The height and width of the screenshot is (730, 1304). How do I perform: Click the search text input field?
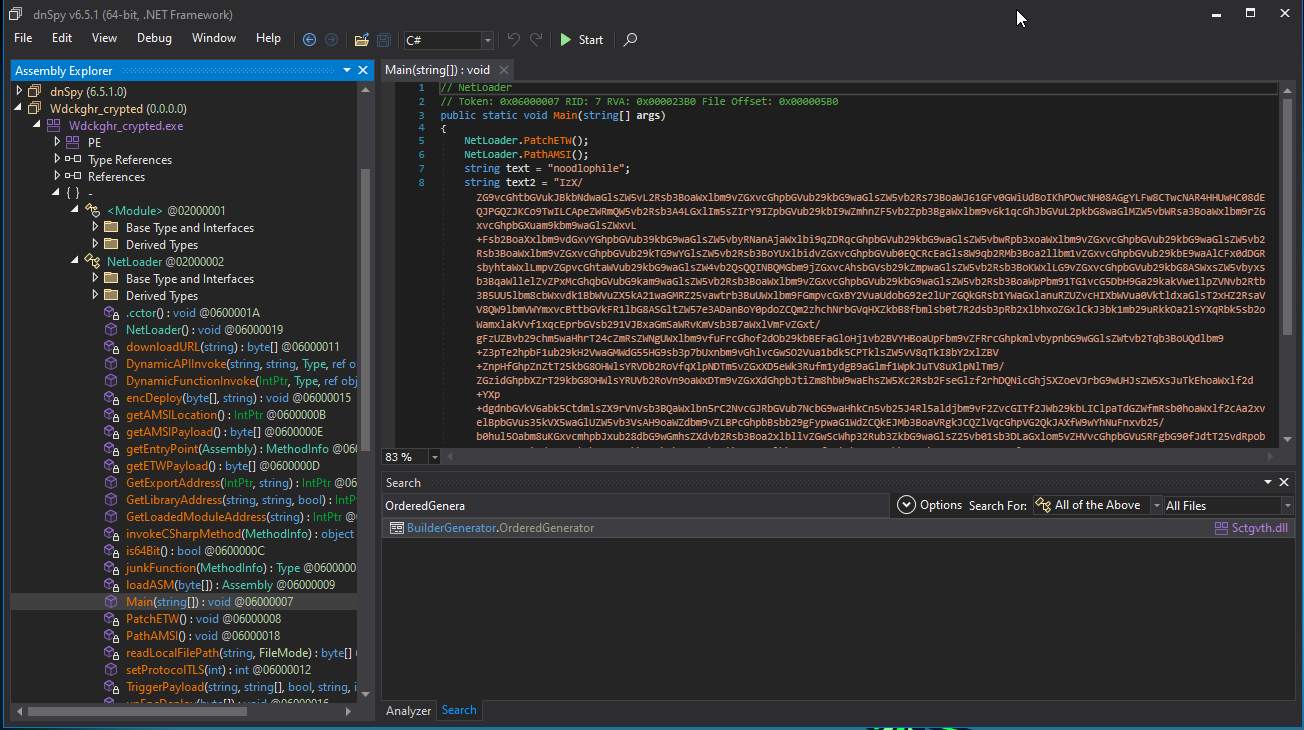(x=635, y=506)
